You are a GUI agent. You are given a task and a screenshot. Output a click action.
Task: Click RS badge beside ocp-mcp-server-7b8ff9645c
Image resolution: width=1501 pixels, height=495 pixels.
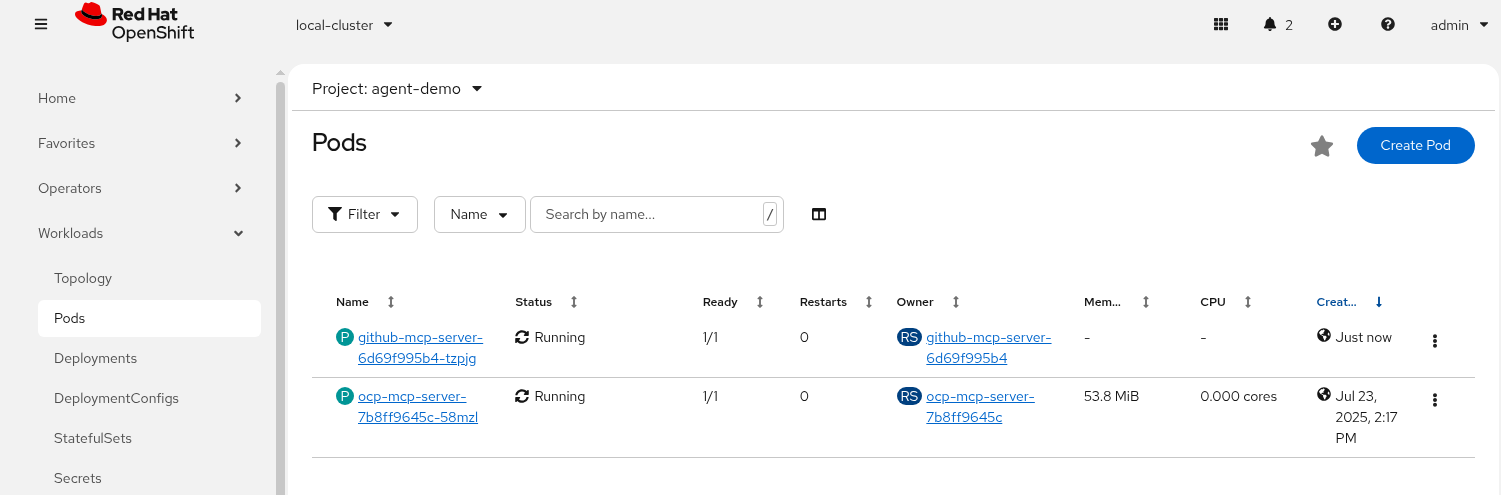click(x=909, y=397)
